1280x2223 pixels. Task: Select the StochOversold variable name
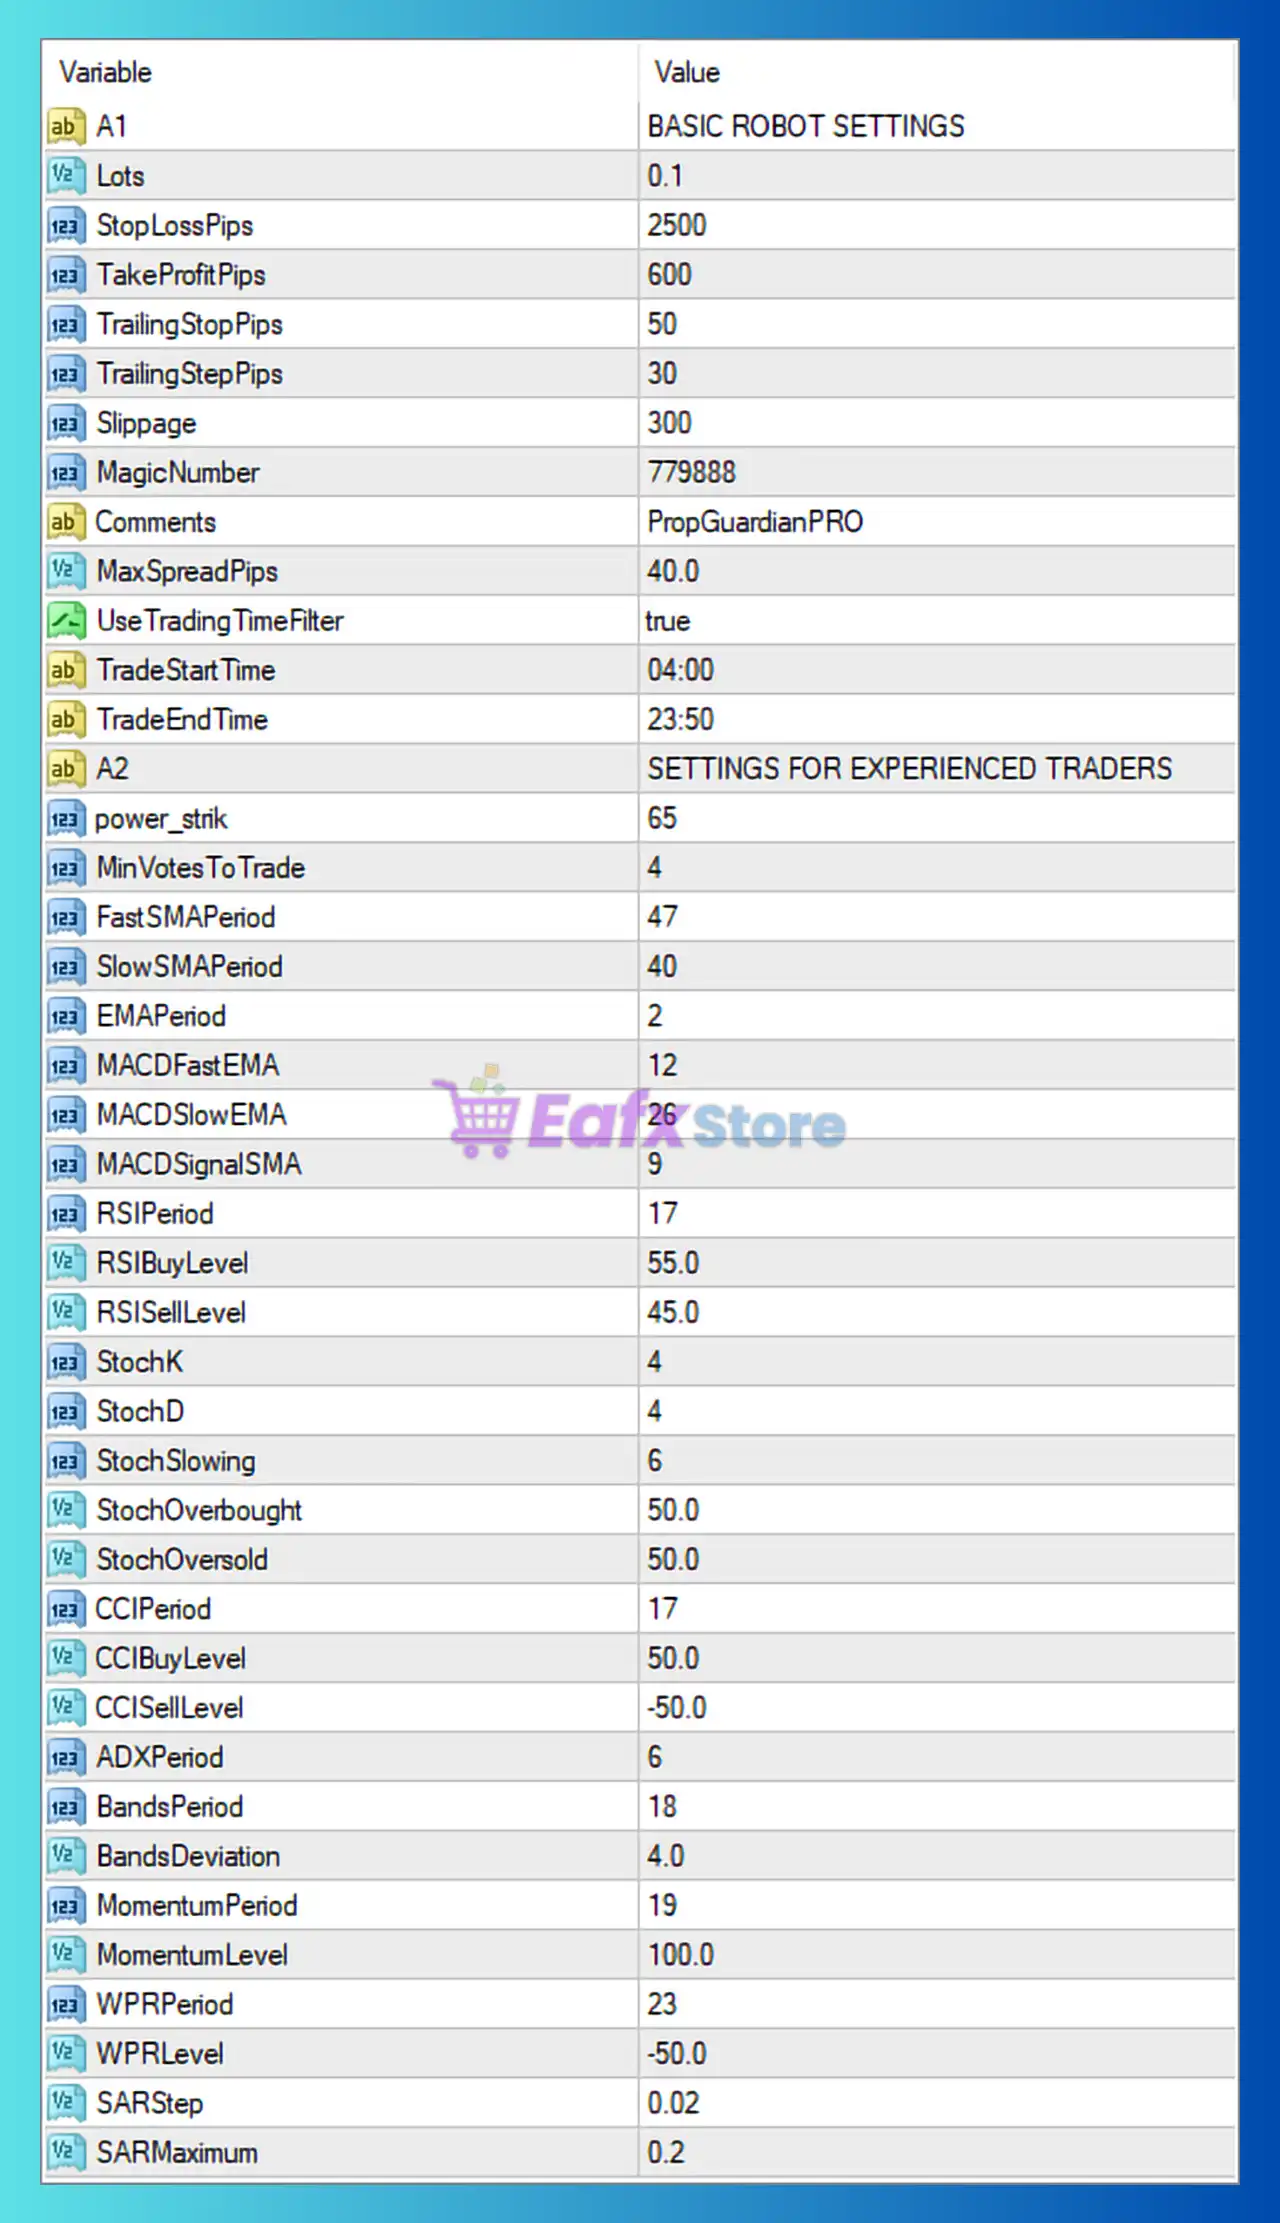182,1560
